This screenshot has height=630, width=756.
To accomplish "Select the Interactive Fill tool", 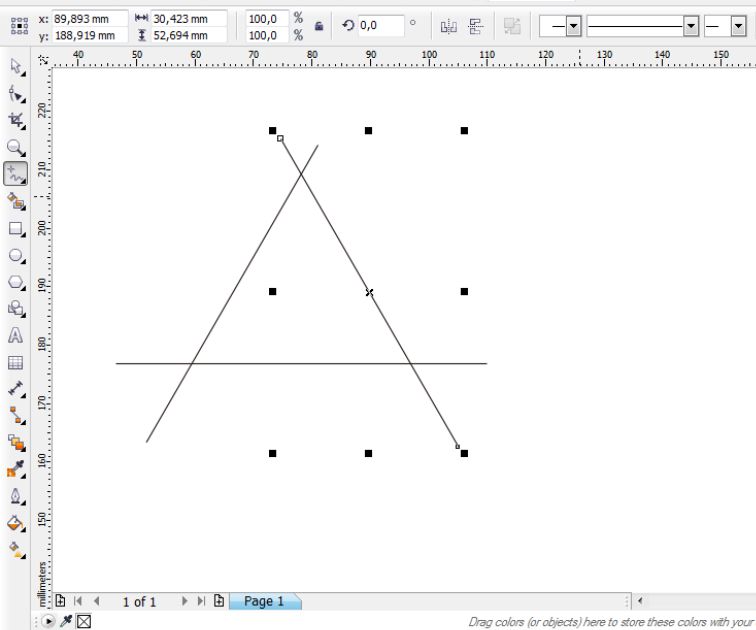I will click(x=16, y=550).
